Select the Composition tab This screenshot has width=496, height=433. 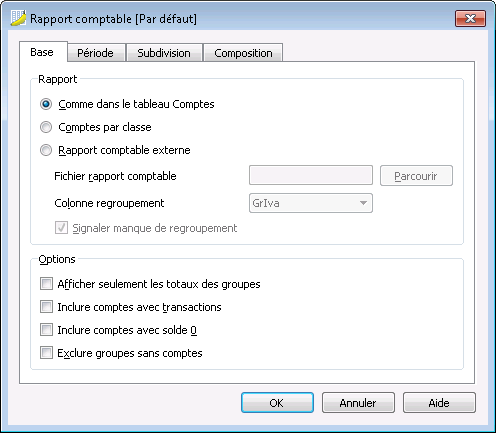(x=243, y=53)
